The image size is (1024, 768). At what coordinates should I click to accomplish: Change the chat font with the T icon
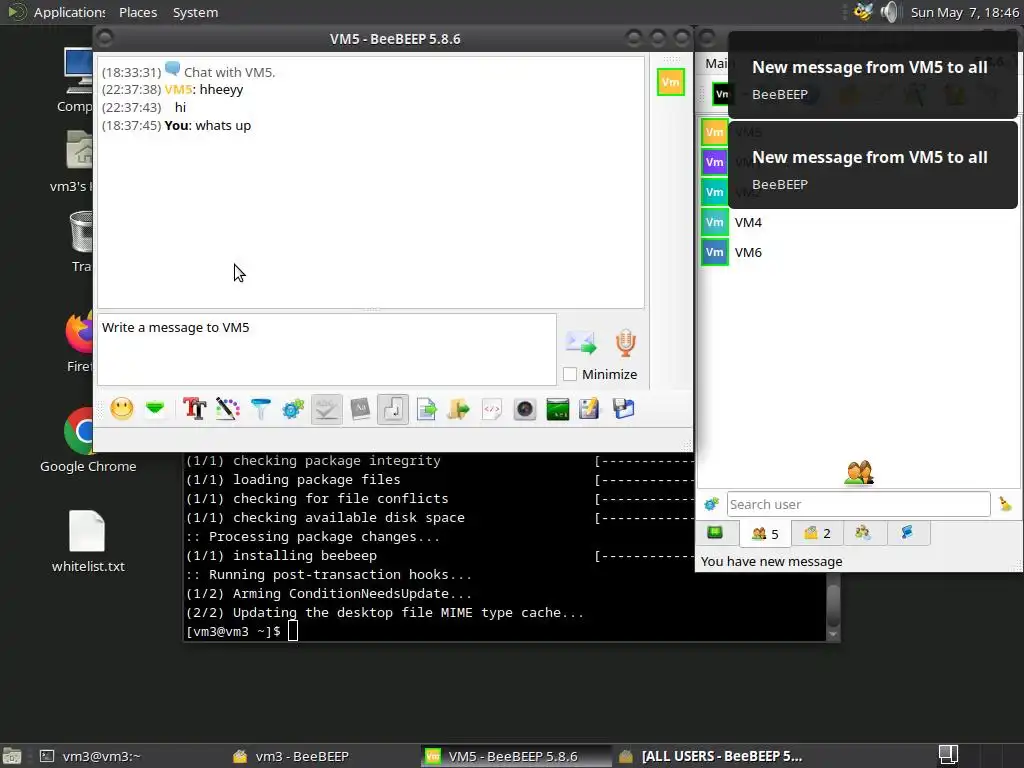point(195,409)
